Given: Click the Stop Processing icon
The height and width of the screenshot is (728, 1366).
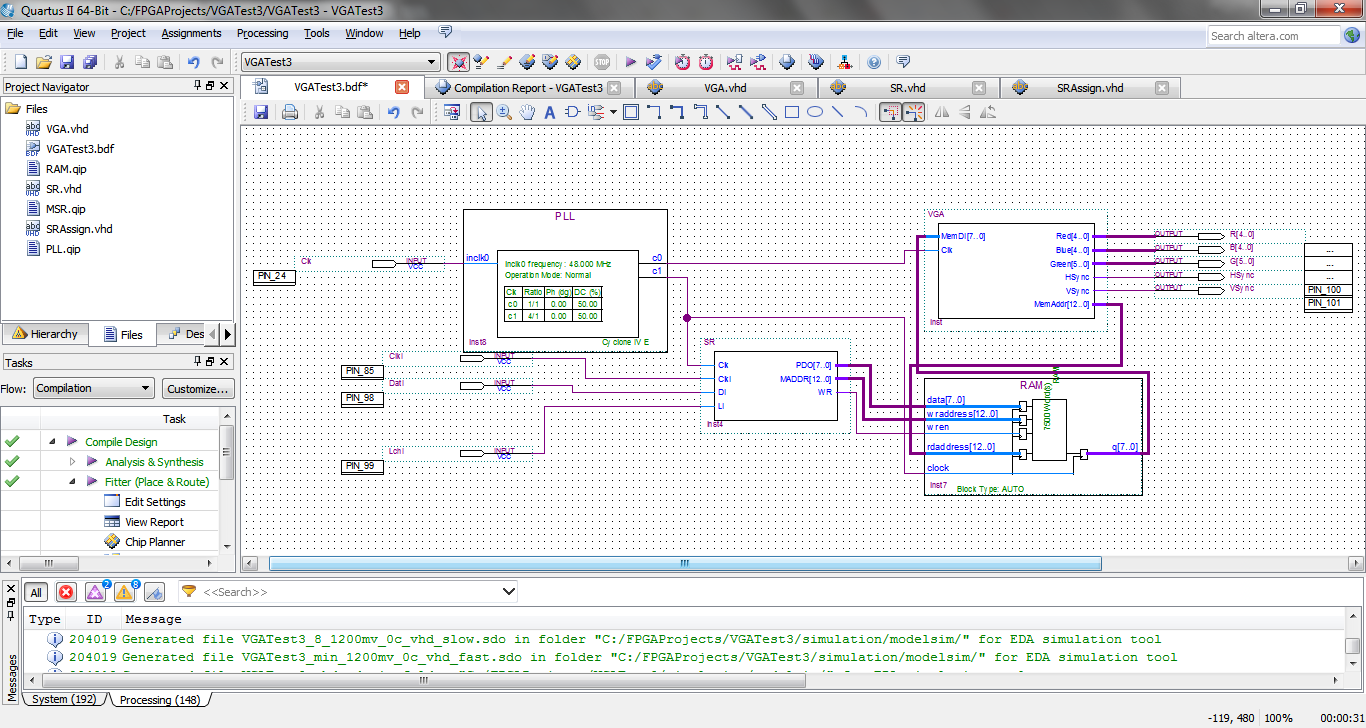Looking at the screenshot, I should point(602,62).
